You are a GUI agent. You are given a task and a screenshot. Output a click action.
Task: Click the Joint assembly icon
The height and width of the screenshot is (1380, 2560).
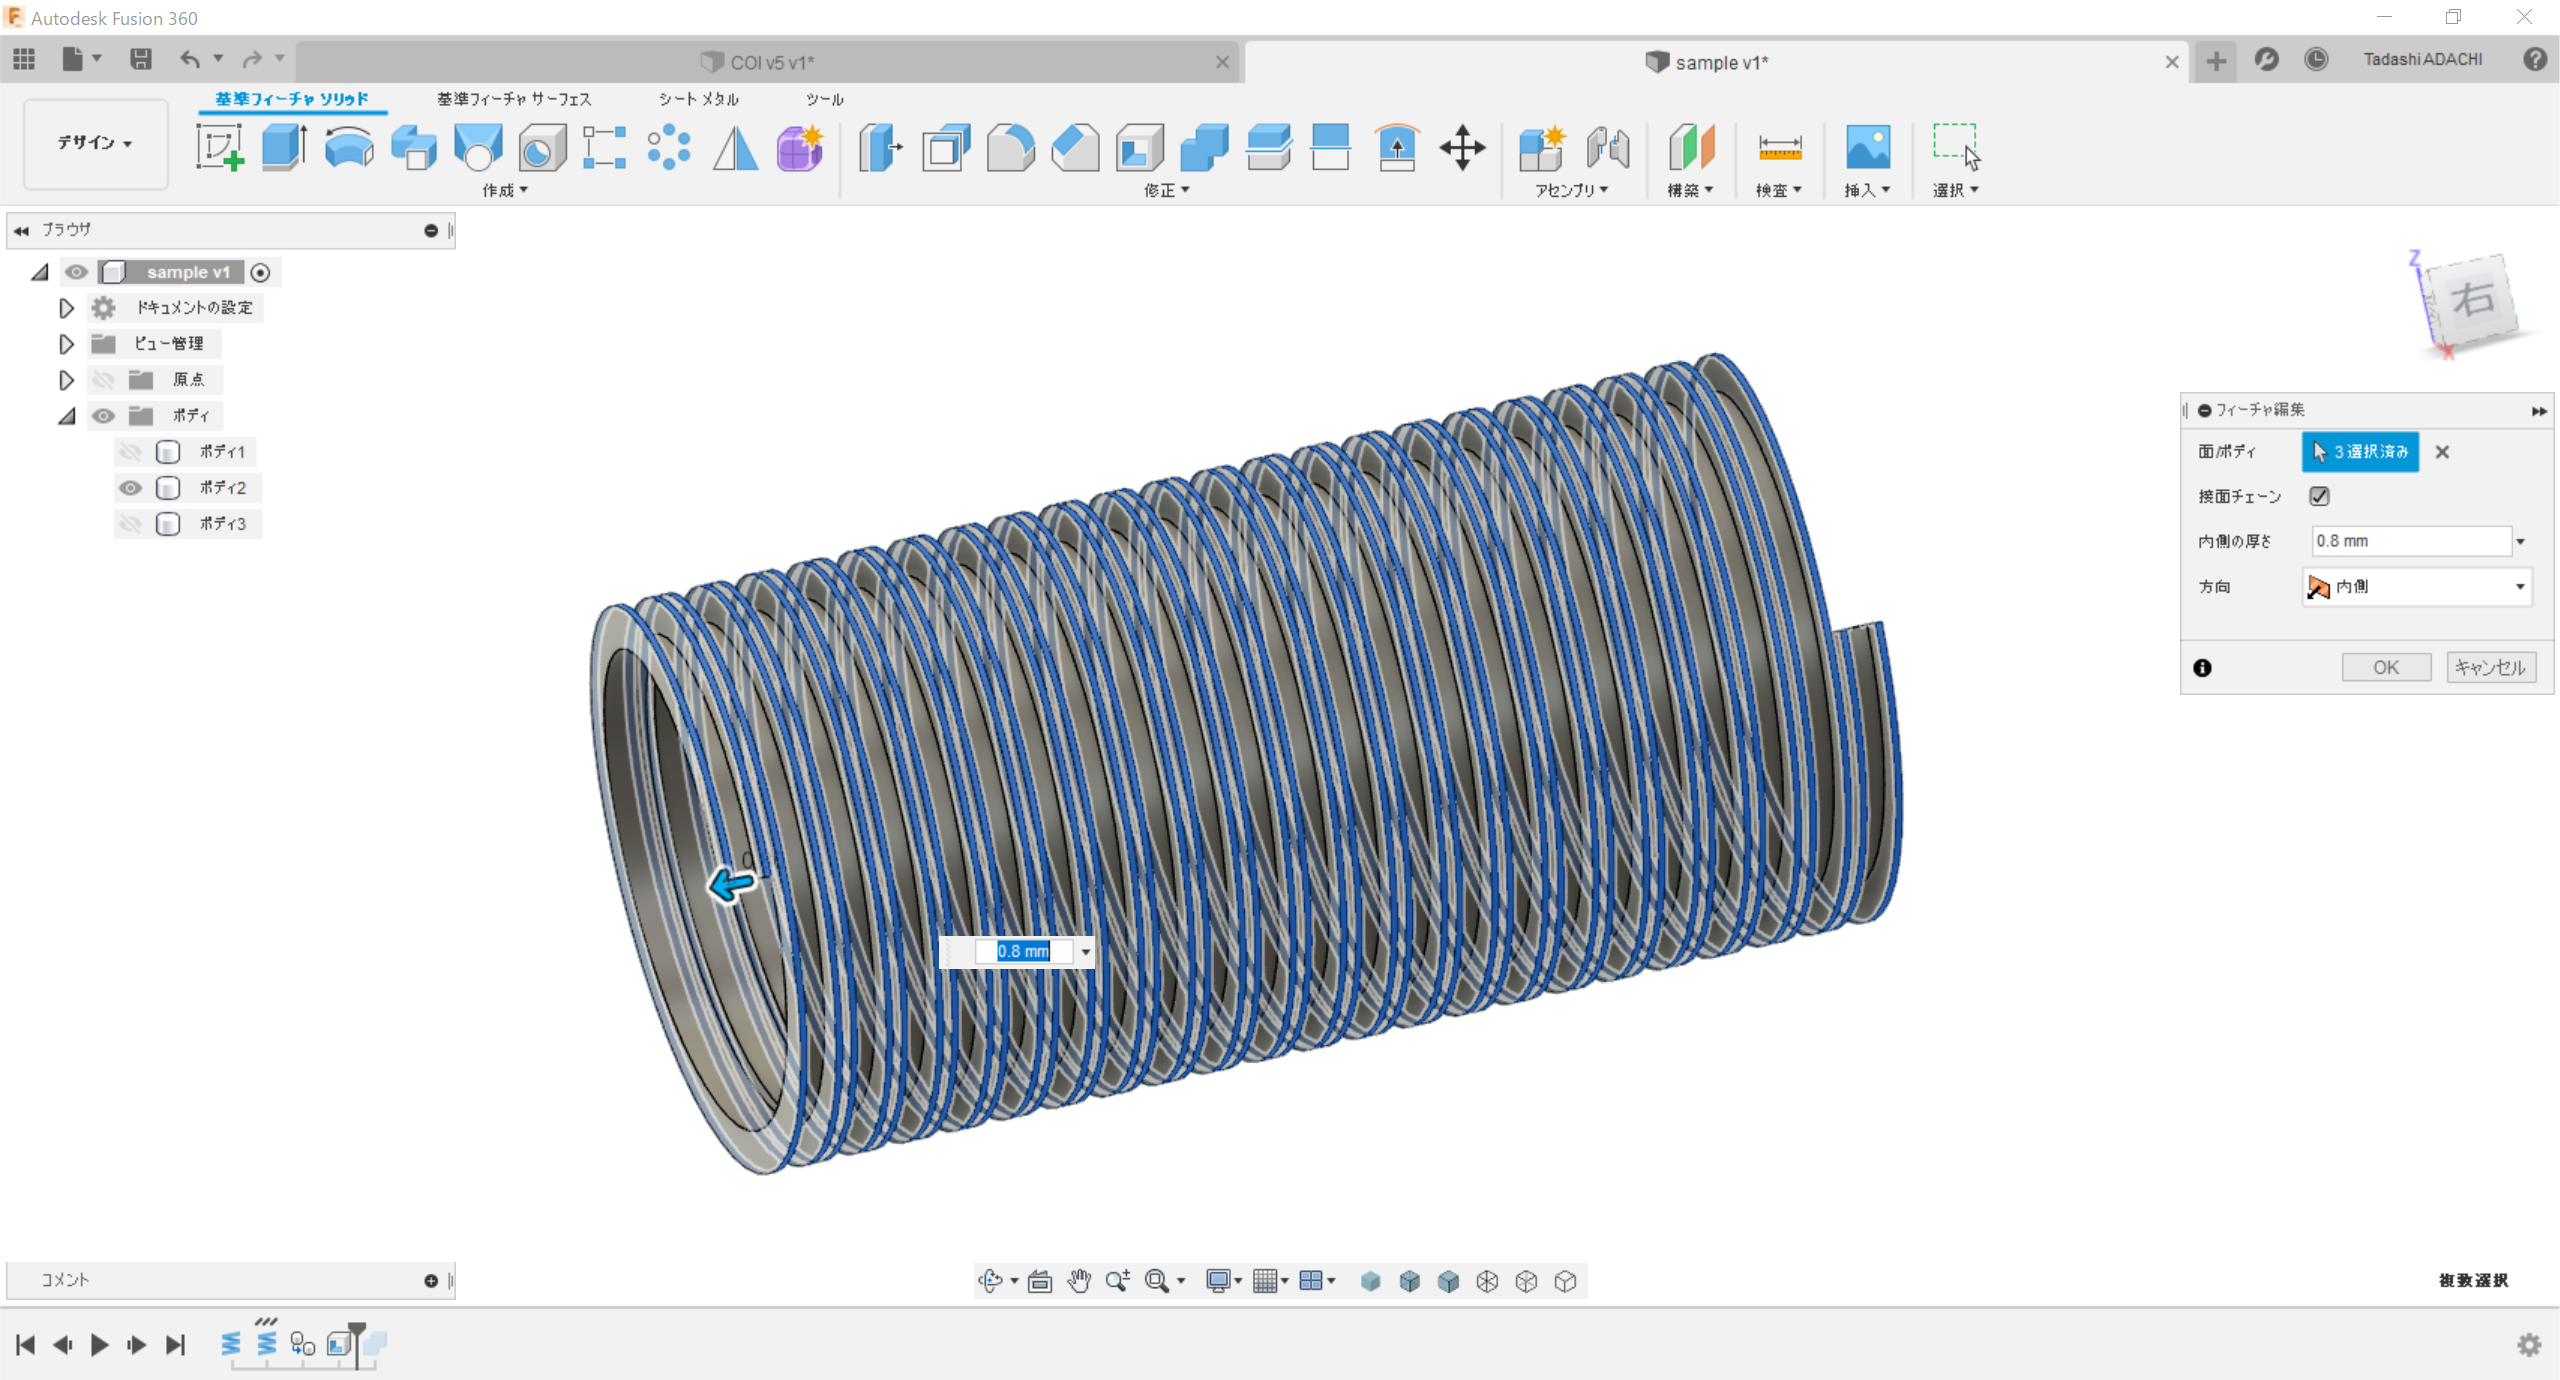coord(1608,148)
